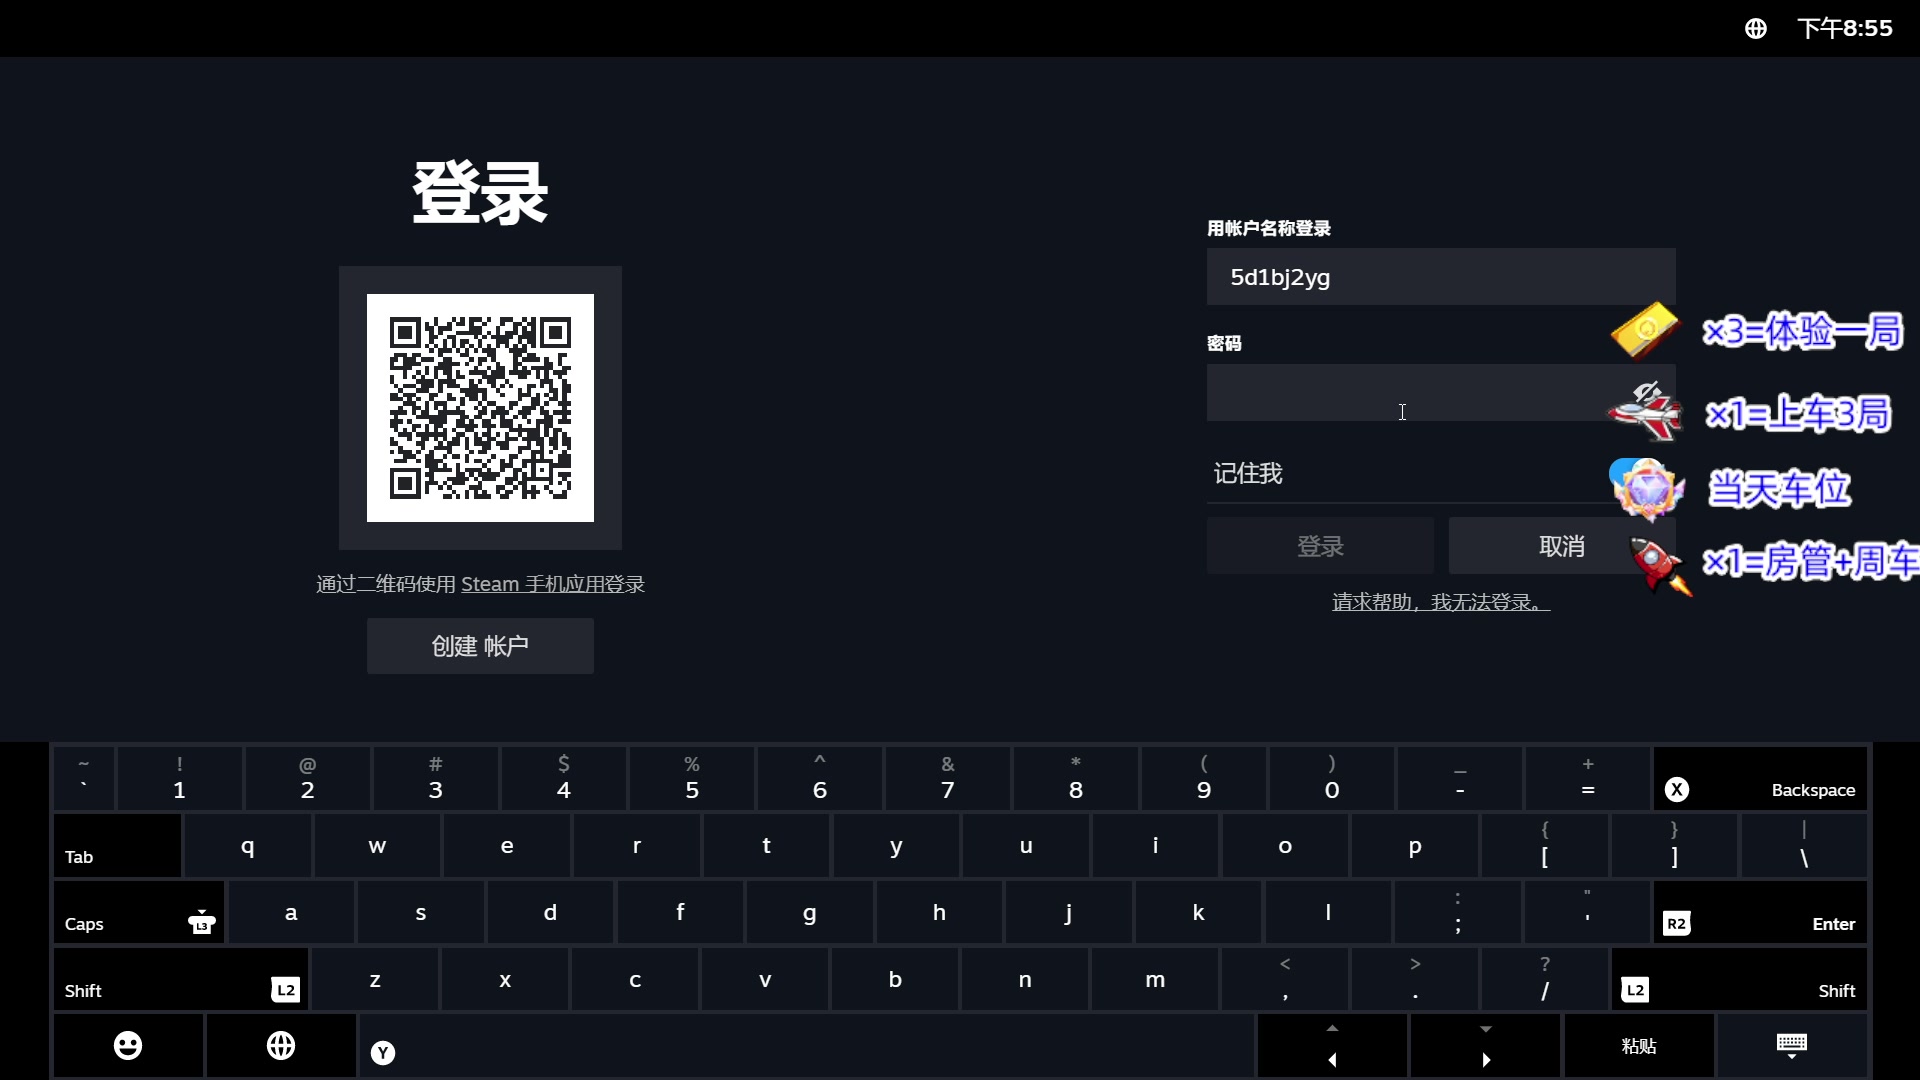The height and width of the screenshot is (1080, 1920).
Task: Click the 创建 帐户 create account button
Action: 480,646
